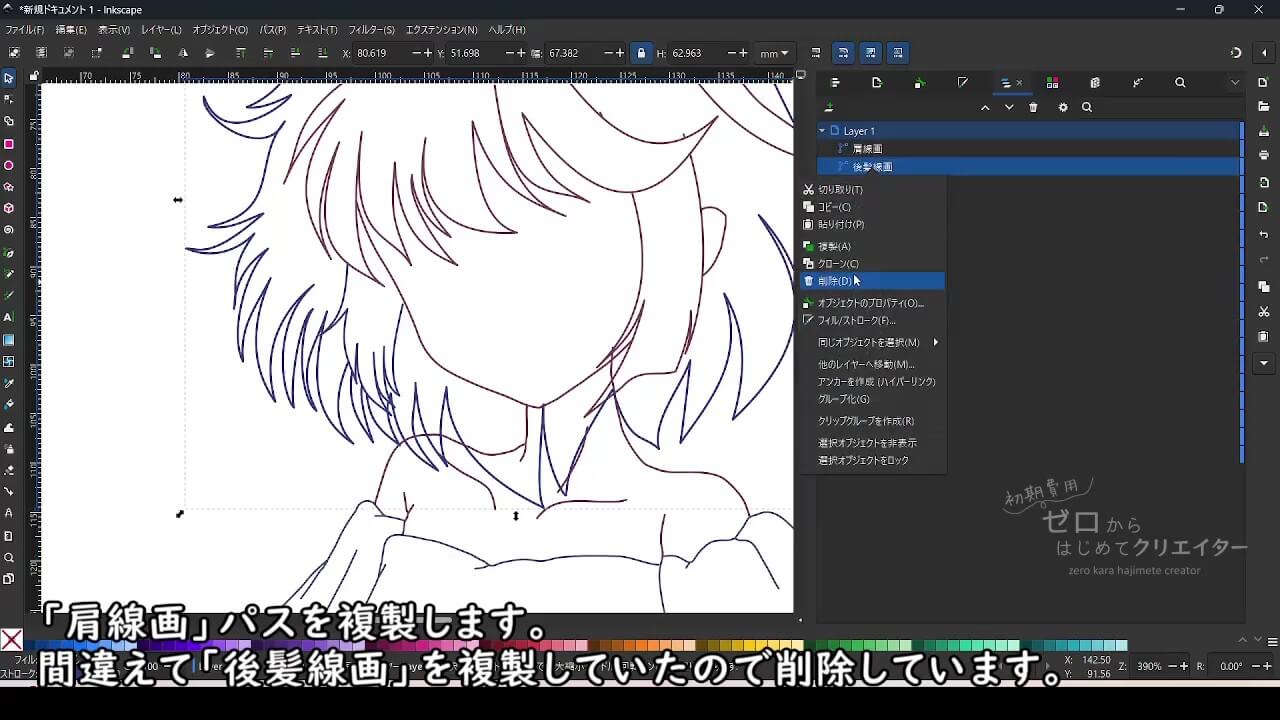Open the フィルター(S) menu
This screenshot has width=1280, height=720.
click(371, 30)
